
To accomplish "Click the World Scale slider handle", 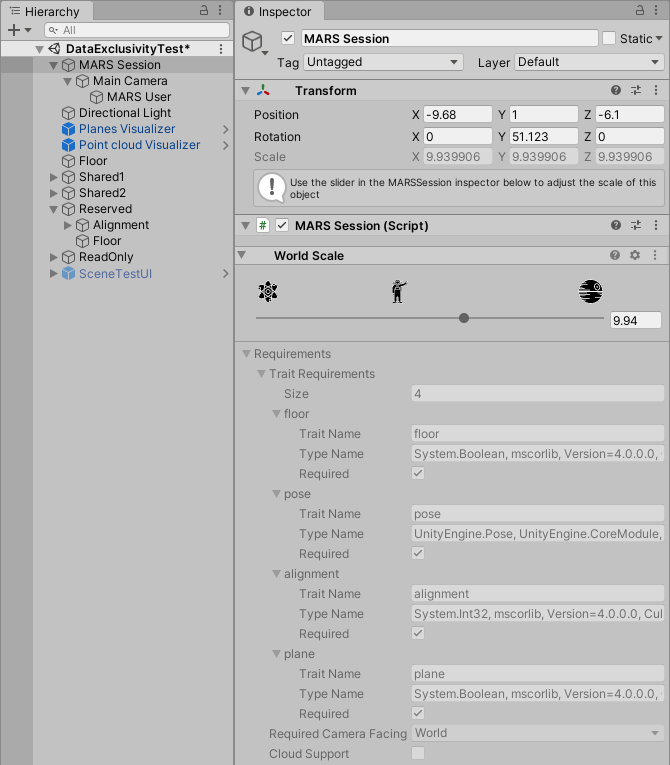I will [x=464, y=318].
